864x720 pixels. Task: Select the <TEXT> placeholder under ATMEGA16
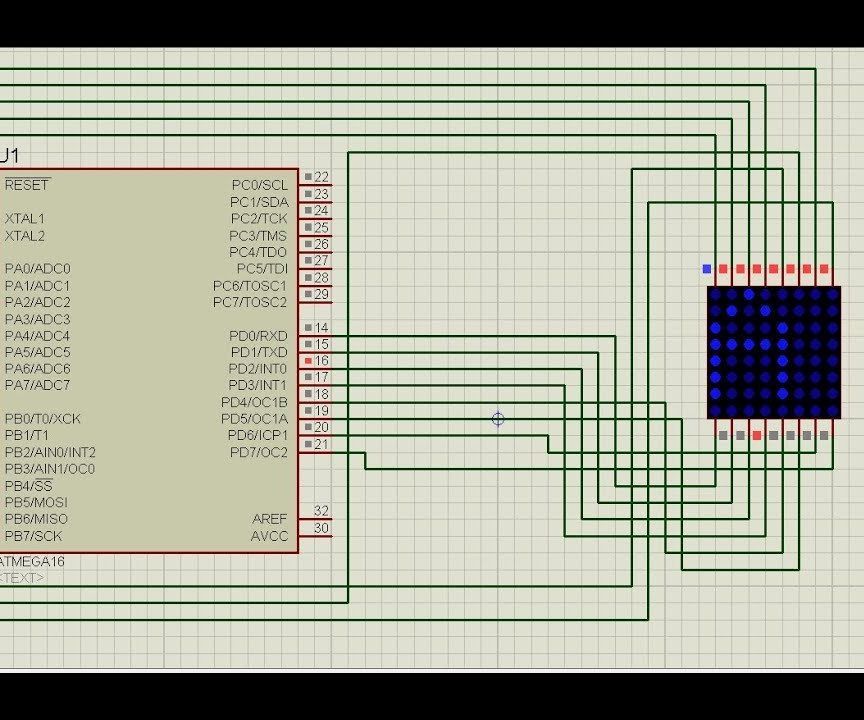point(22,578)
